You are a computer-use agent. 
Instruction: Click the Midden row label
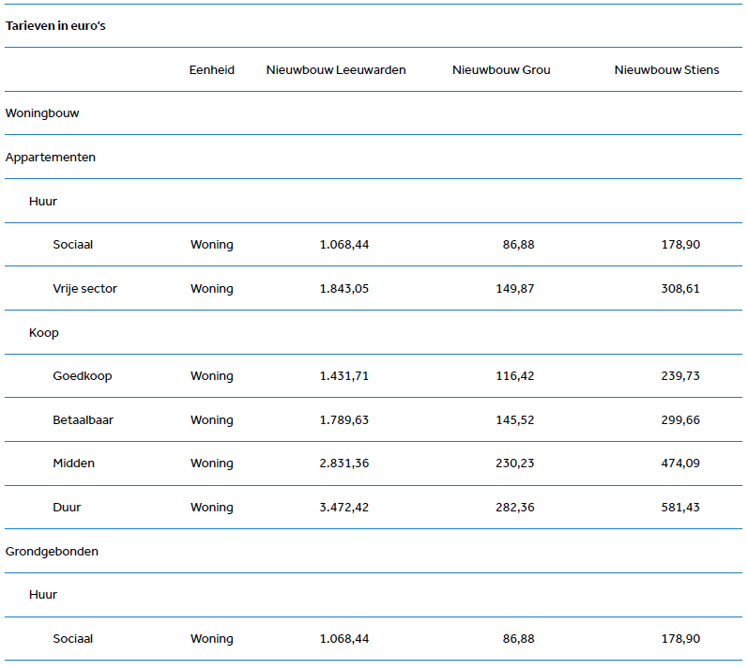pos(74,463)
